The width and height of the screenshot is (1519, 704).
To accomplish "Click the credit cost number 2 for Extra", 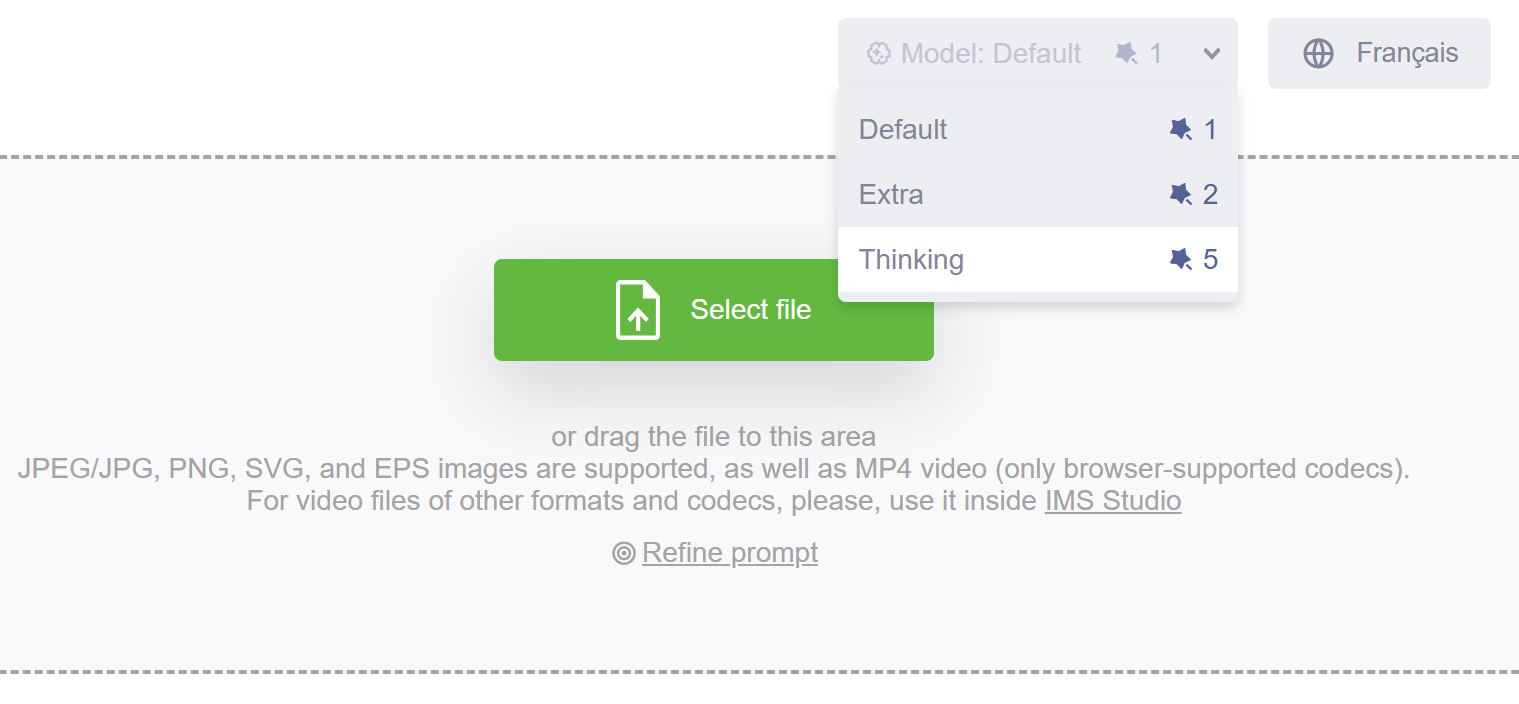I will [x=1210, y=195].
